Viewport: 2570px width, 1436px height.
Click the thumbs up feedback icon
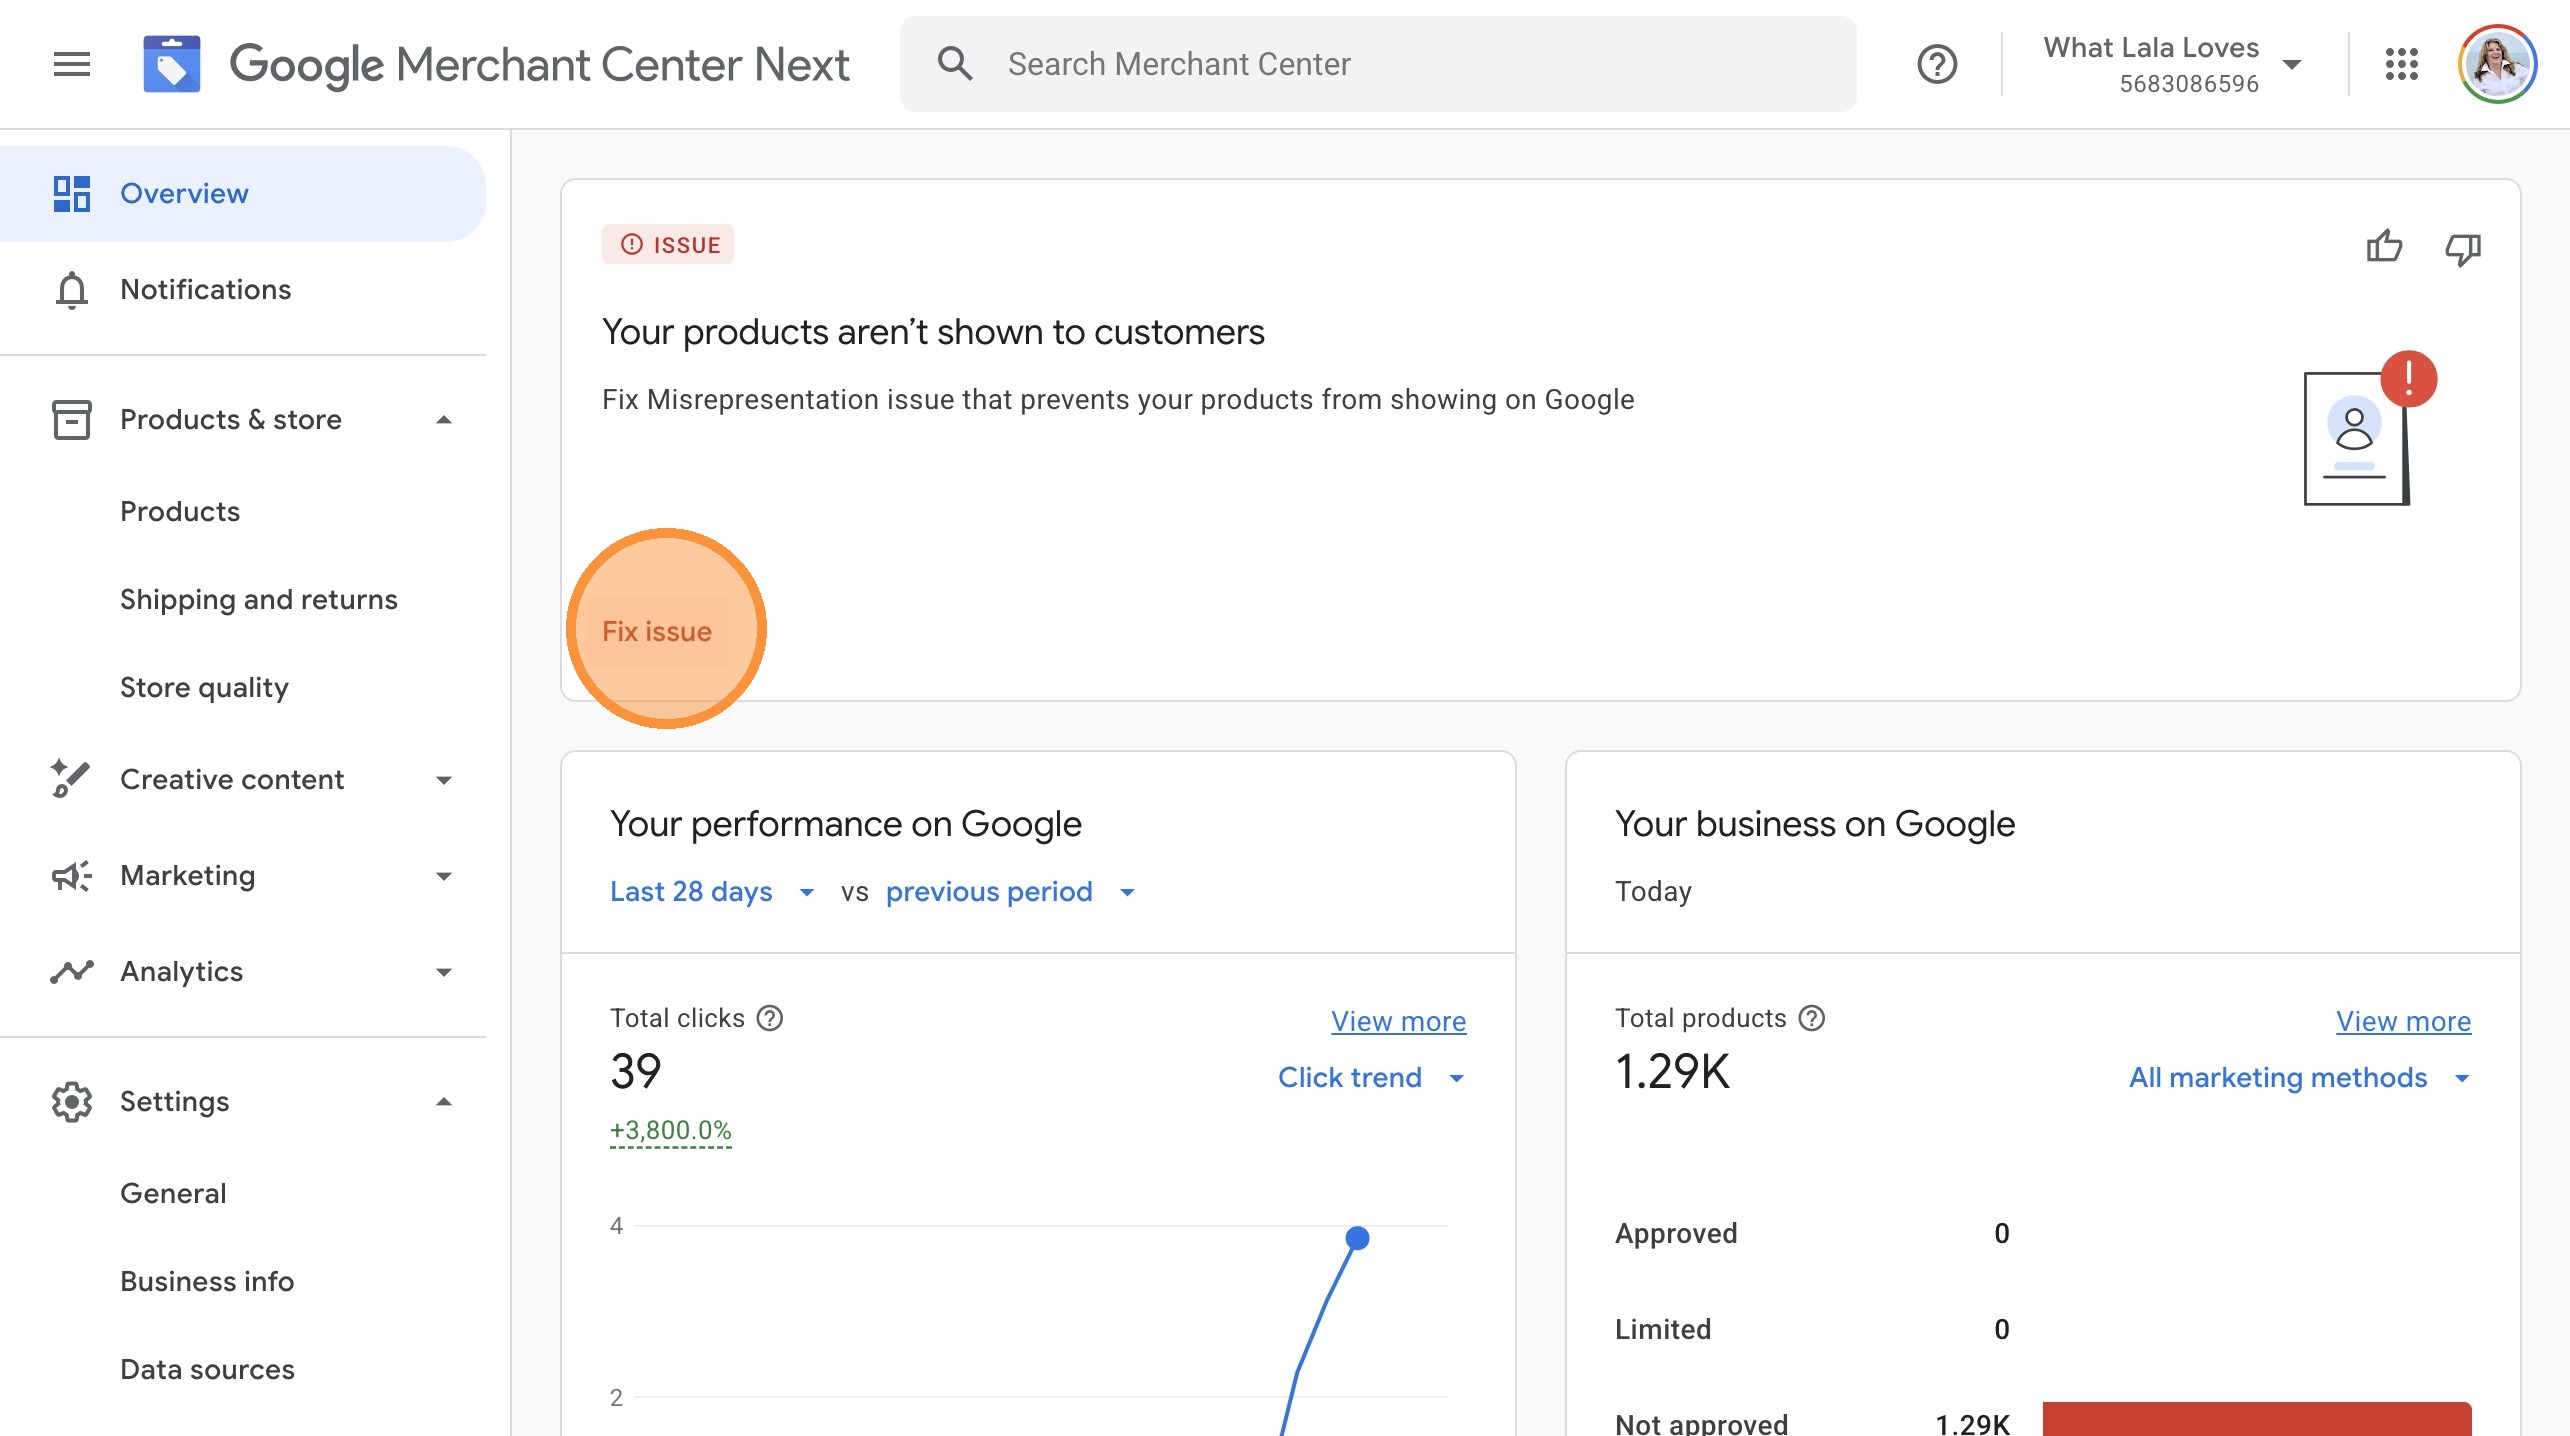[x=2384, y=246]
